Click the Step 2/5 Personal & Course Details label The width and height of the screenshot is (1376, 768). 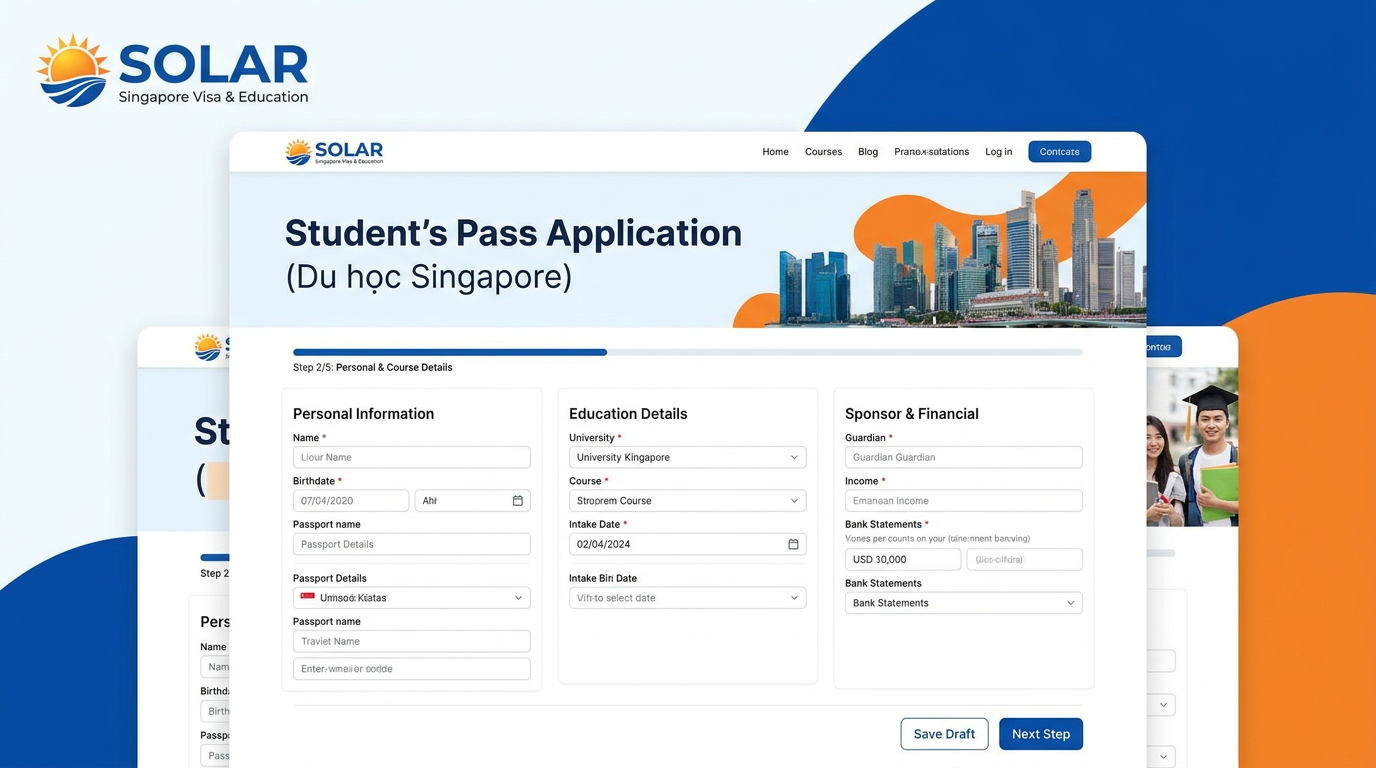(372, 367)
